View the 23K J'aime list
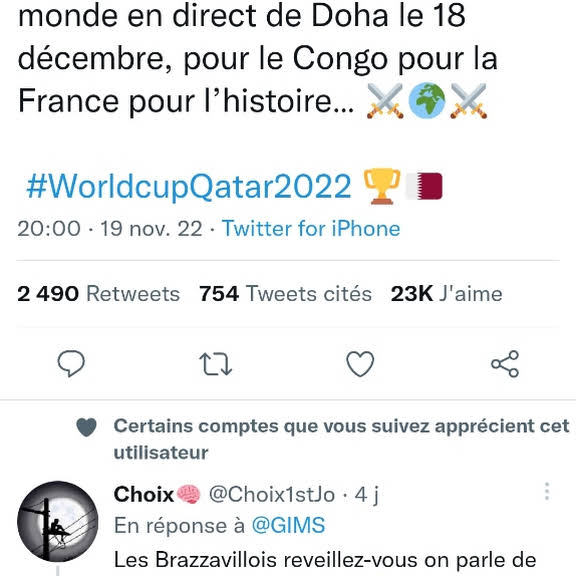Screen dimensions: 576x576 point(446,294)
